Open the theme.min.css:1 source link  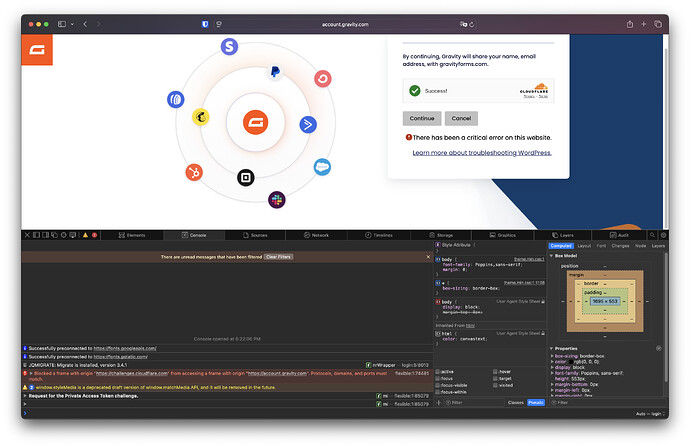point(529,260)
